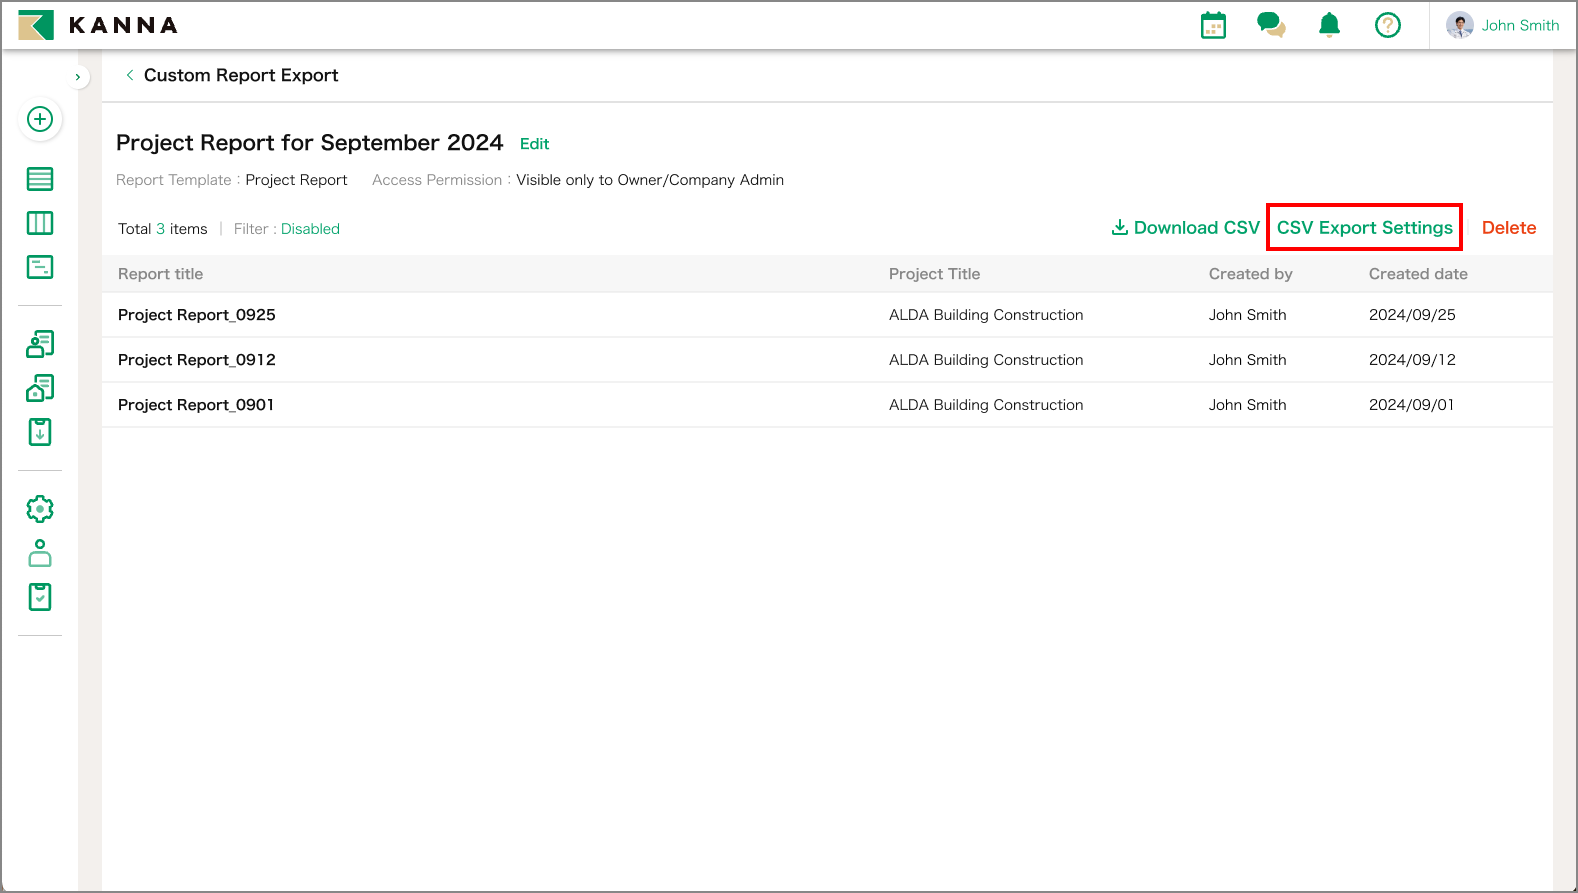The image size is (1578, 893).
Task: Open the list view icon in sidebar
Action: pyautogui.click(x=40, y=179)
